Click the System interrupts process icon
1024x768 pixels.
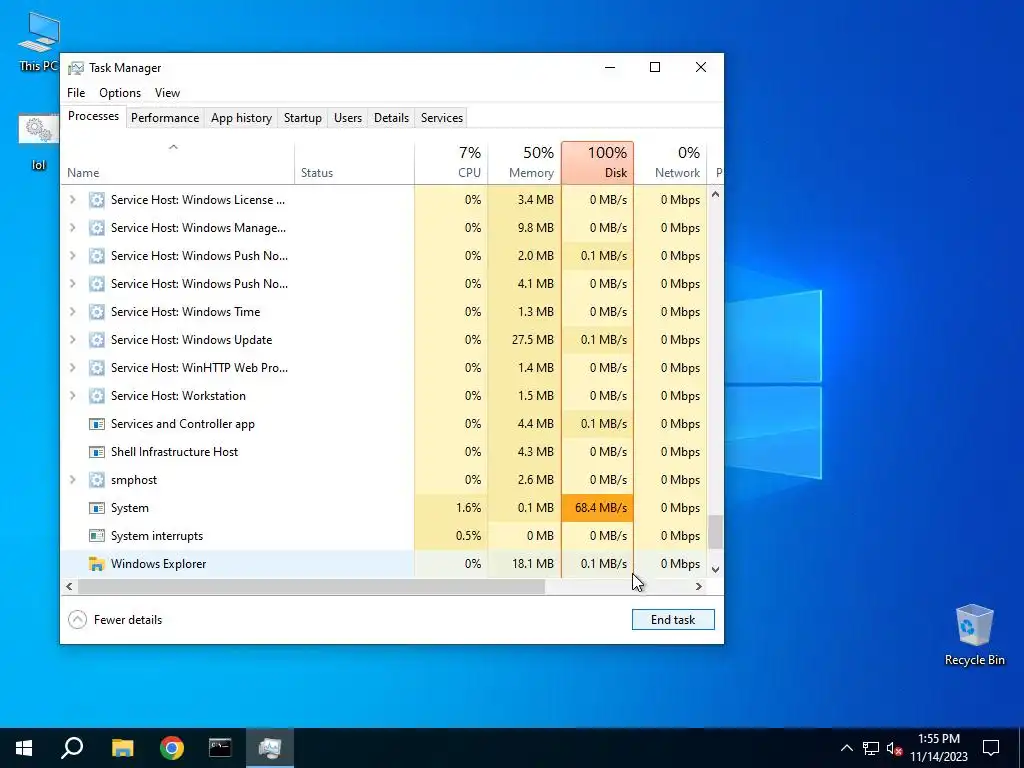(x=97, y=536)
